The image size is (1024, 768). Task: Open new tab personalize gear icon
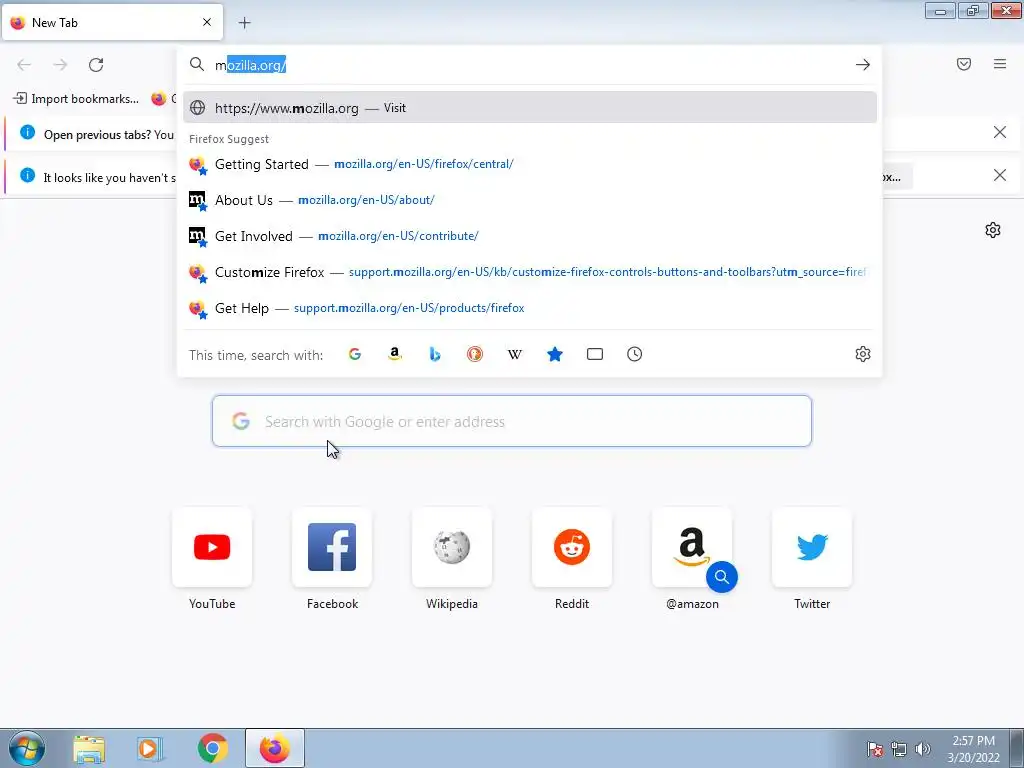coord(993,230)
